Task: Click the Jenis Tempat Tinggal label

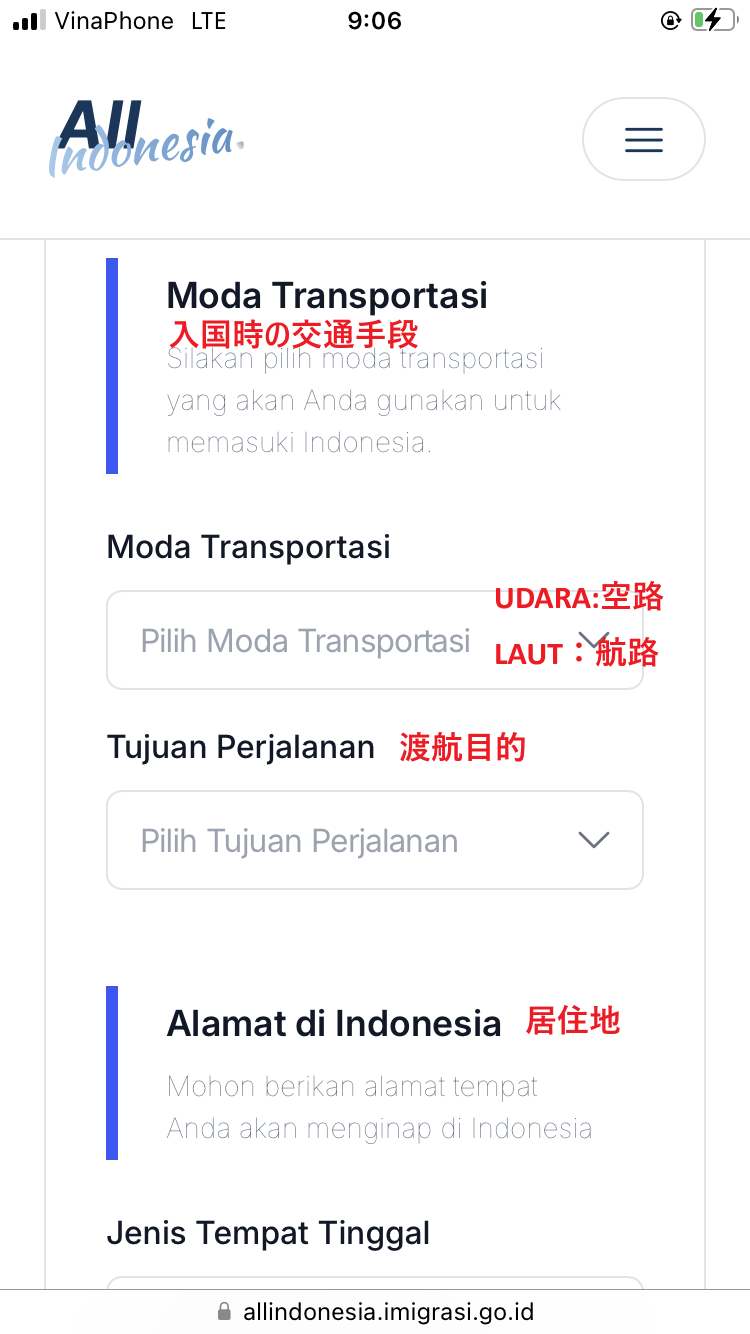Action: pos(268,1233)
